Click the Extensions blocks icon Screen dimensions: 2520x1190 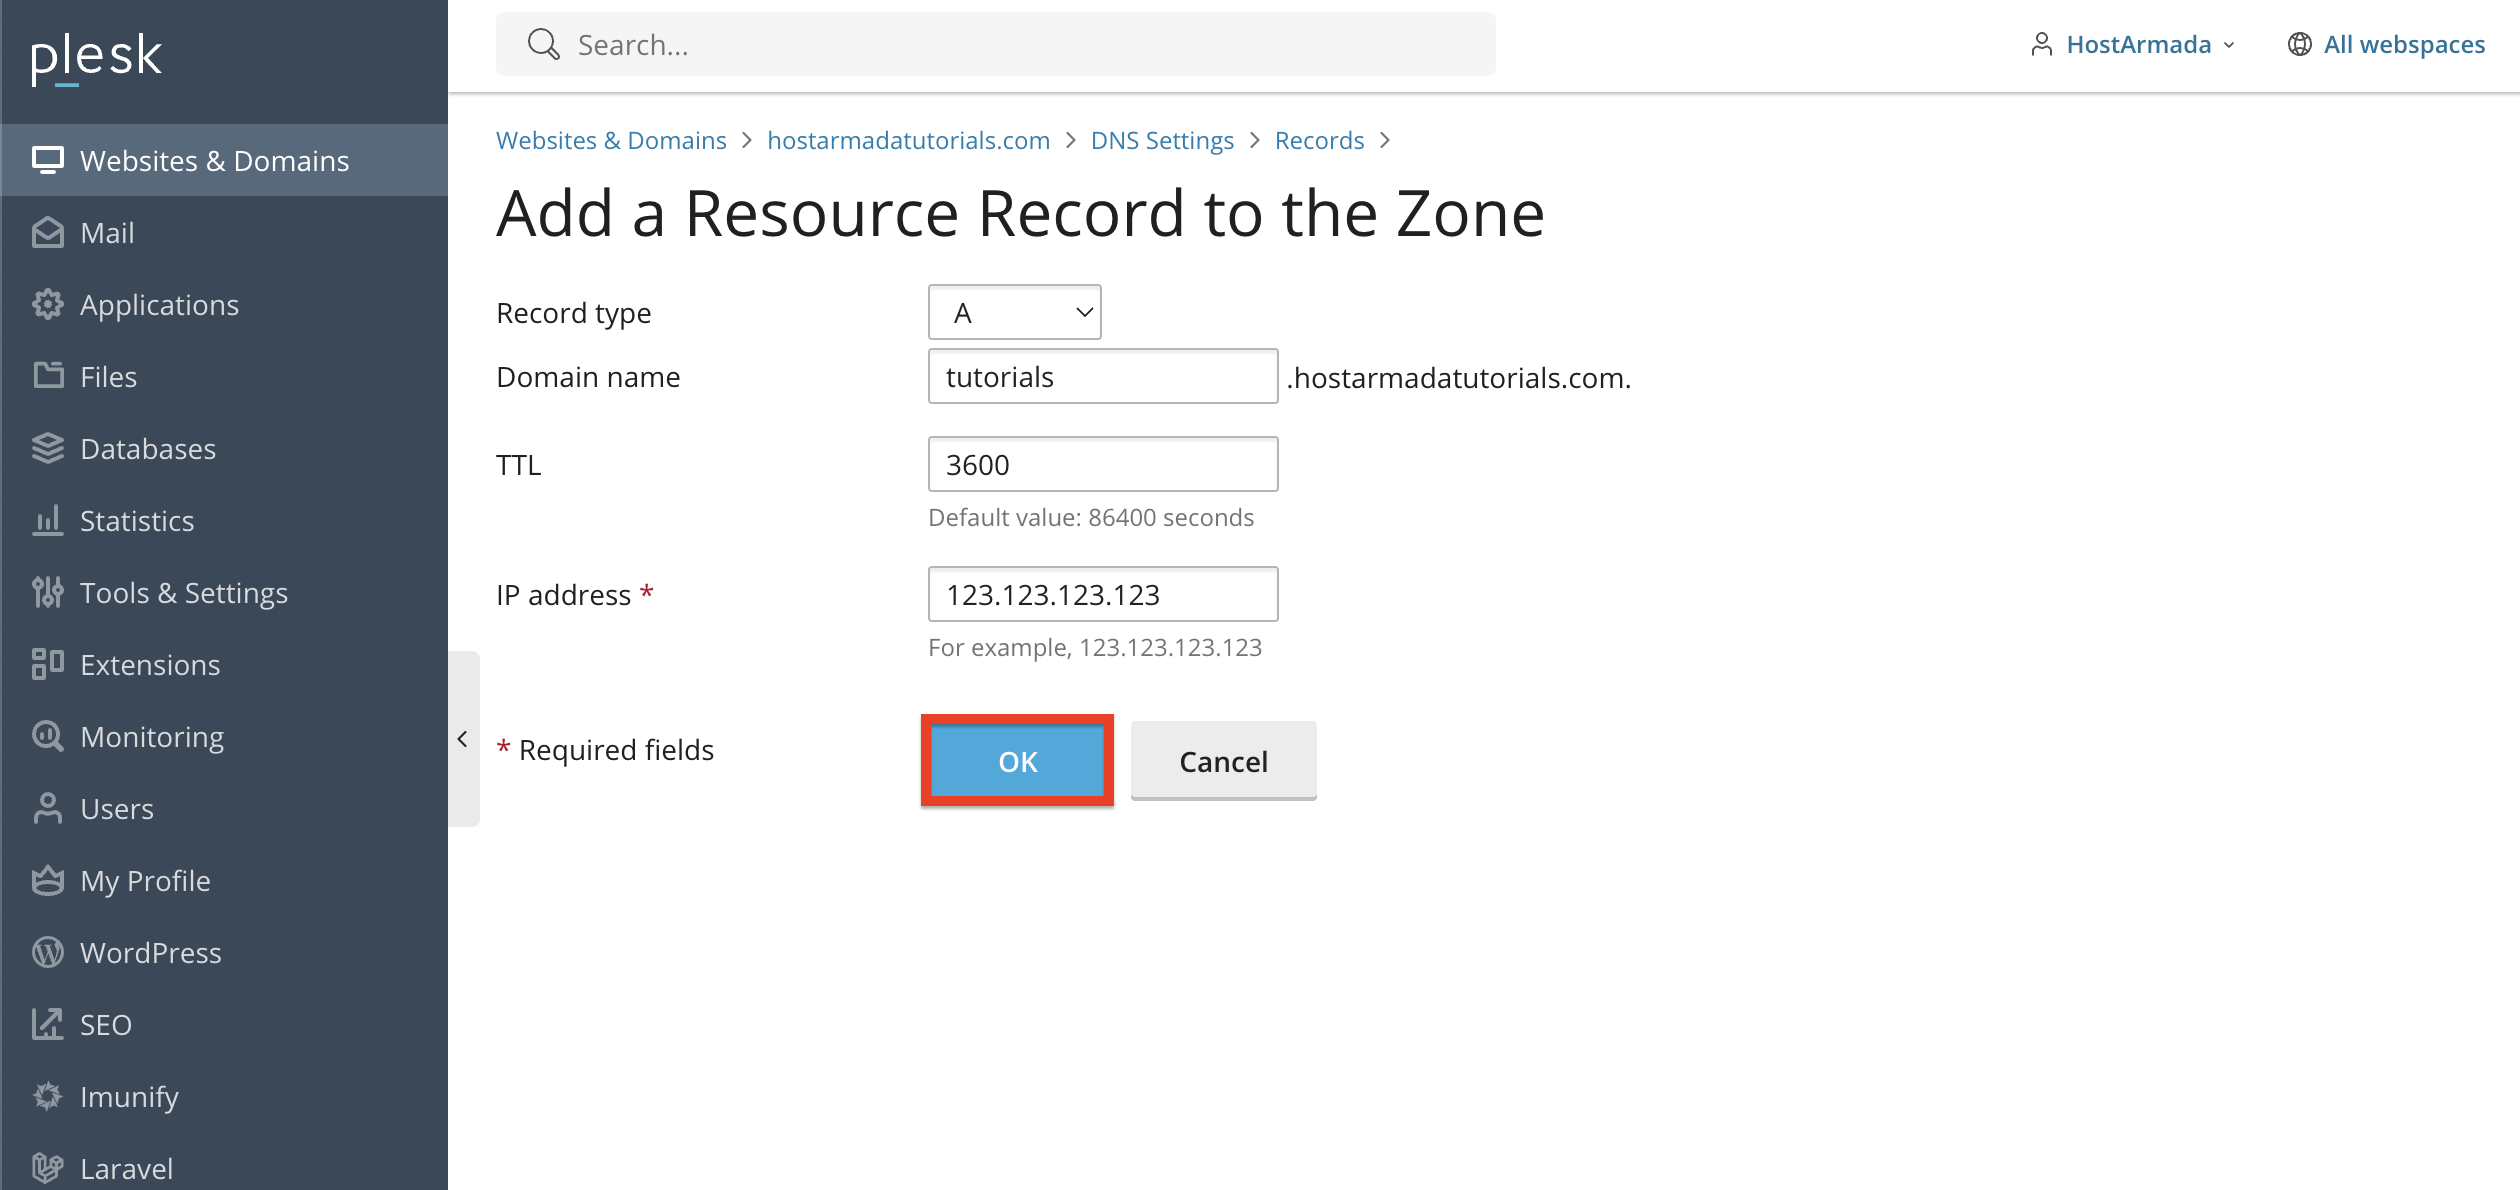tap(47, 664)
